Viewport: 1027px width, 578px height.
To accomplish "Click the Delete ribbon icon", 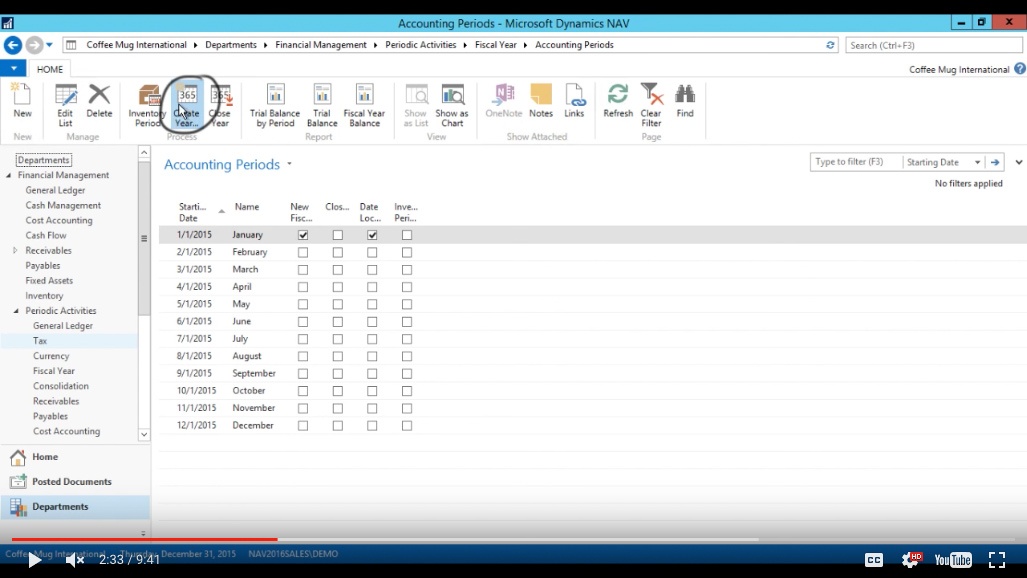I will (99, 100).
